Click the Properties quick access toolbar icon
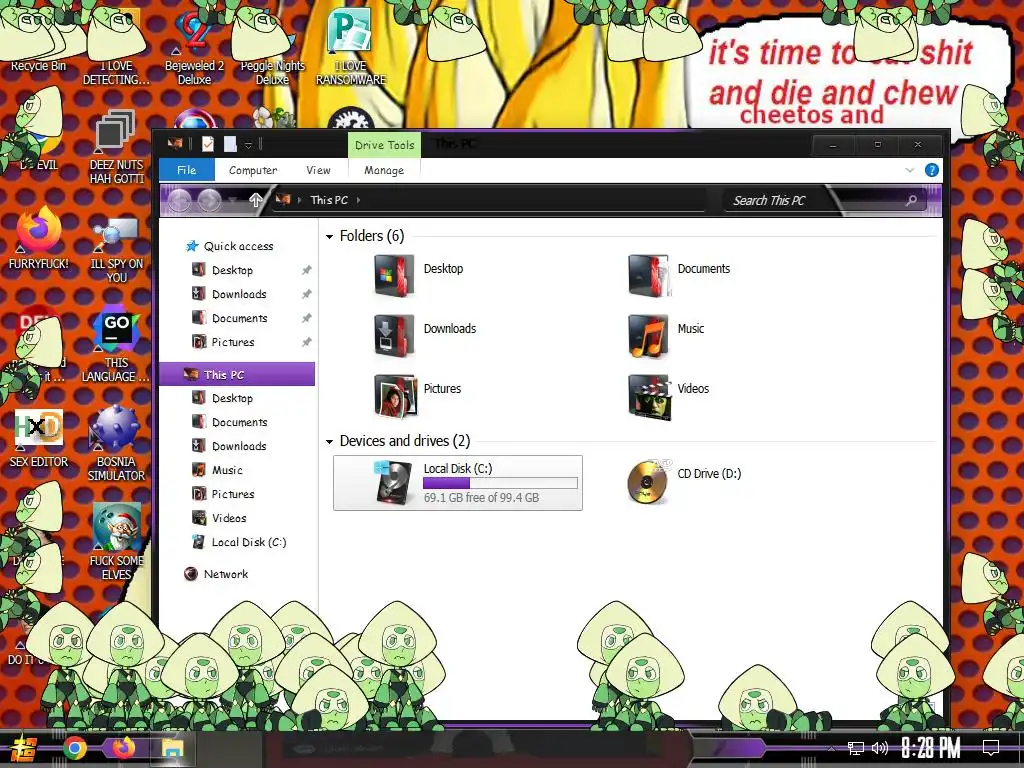 click(208, 144)
